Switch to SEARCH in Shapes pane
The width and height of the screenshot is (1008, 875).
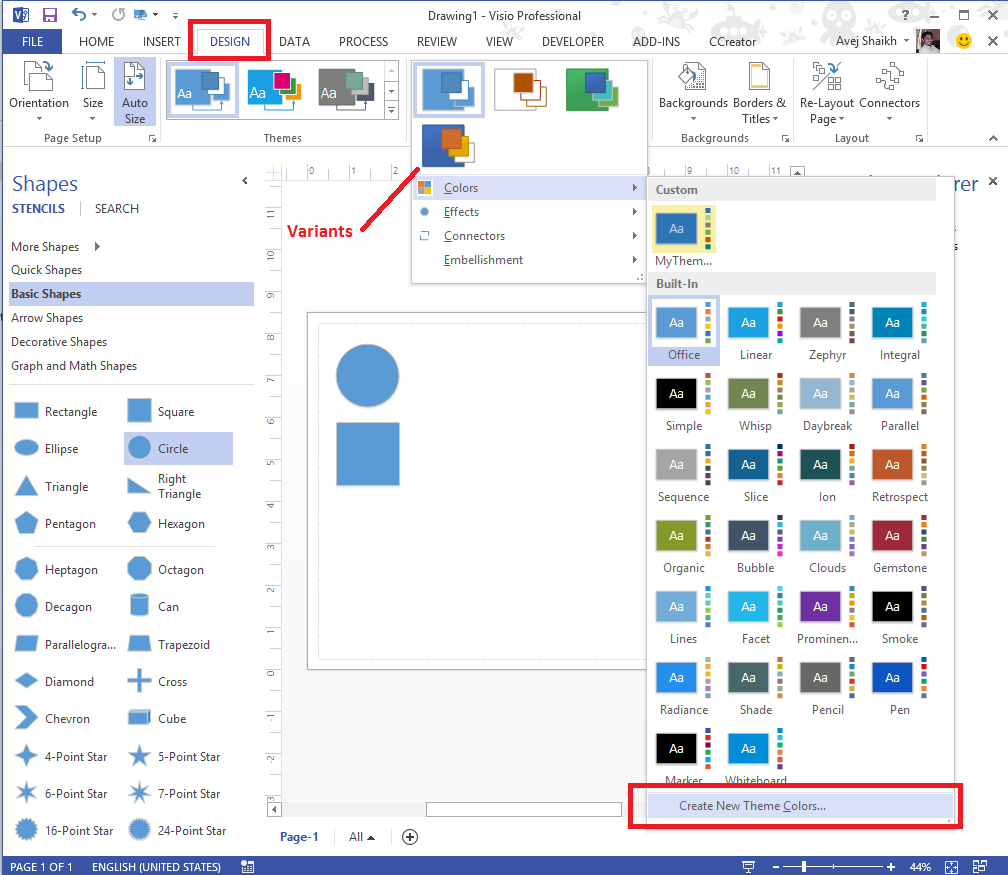coord(116,209)
